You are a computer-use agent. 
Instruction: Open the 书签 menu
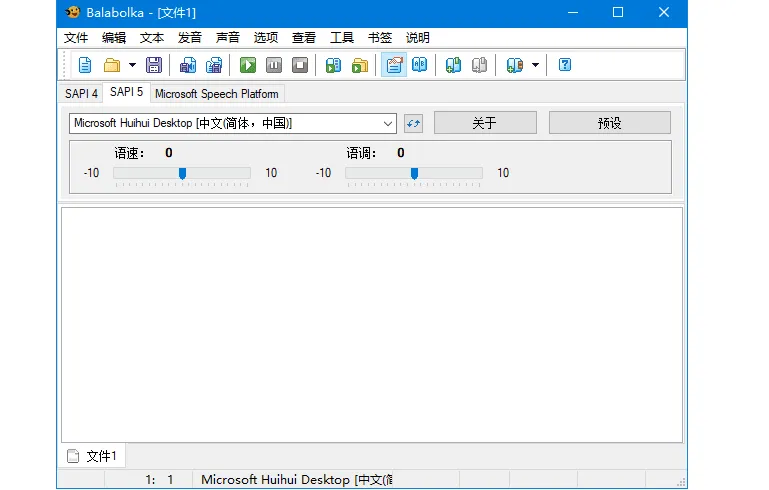380,38
